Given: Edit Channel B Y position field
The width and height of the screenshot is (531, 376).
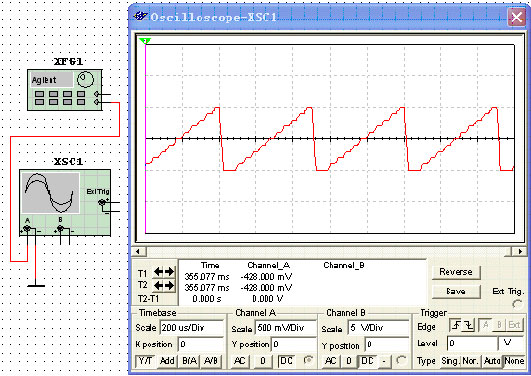Looking at the screenshot, I should [387, 345].
